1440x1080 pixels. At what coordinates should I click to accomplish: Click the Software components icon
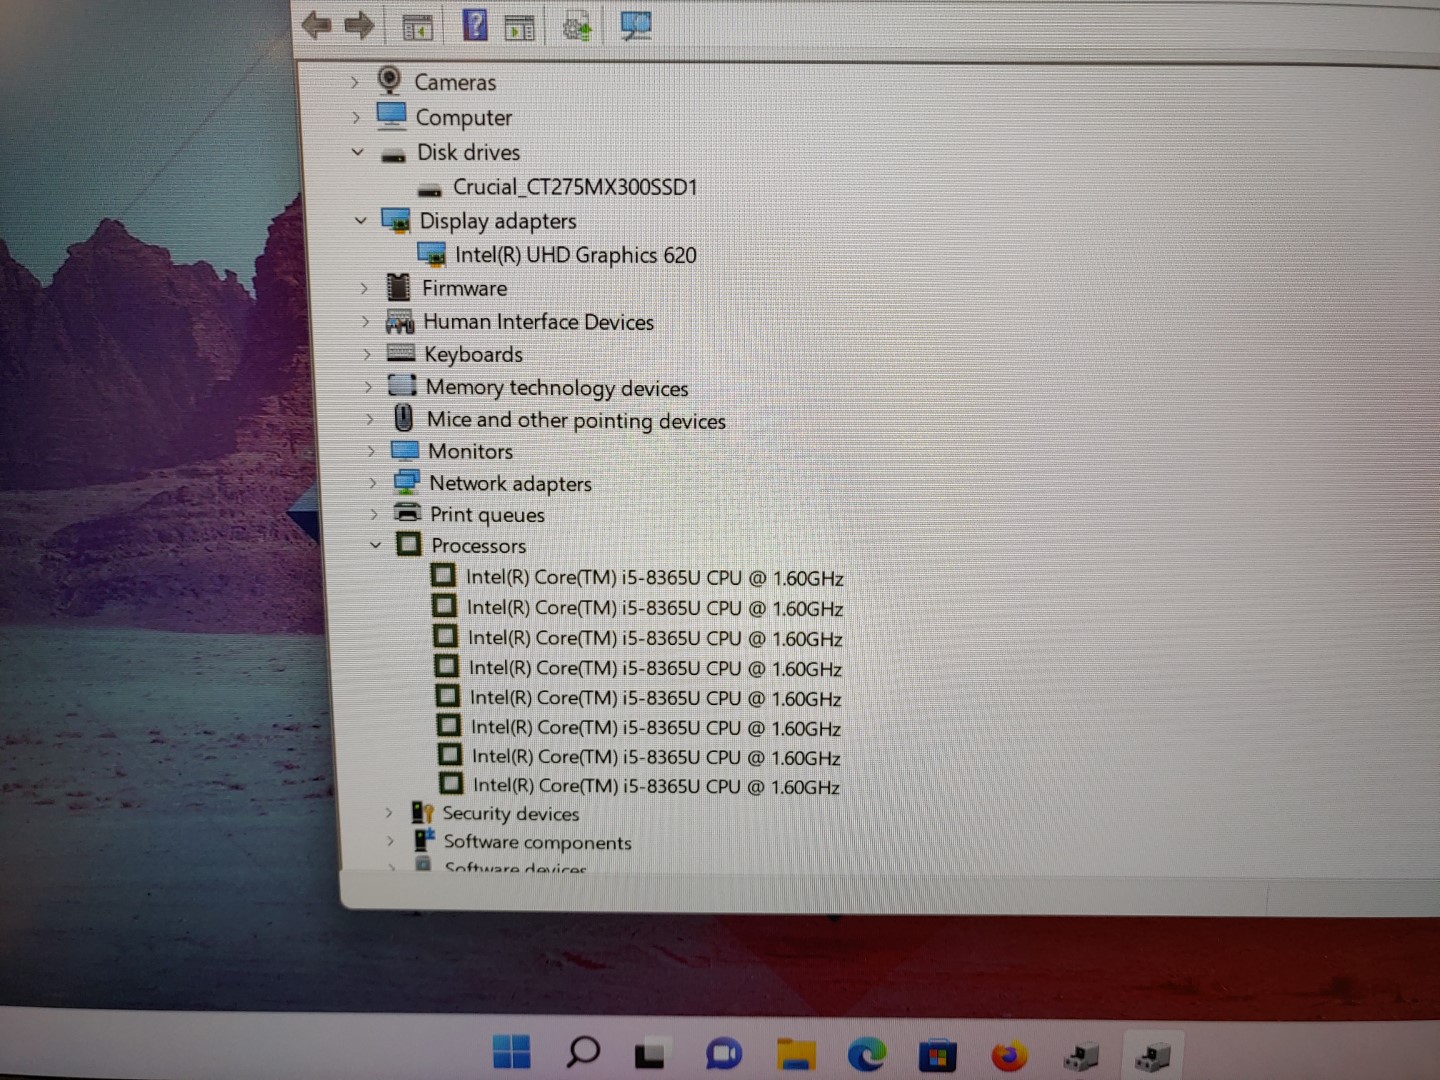424,840
